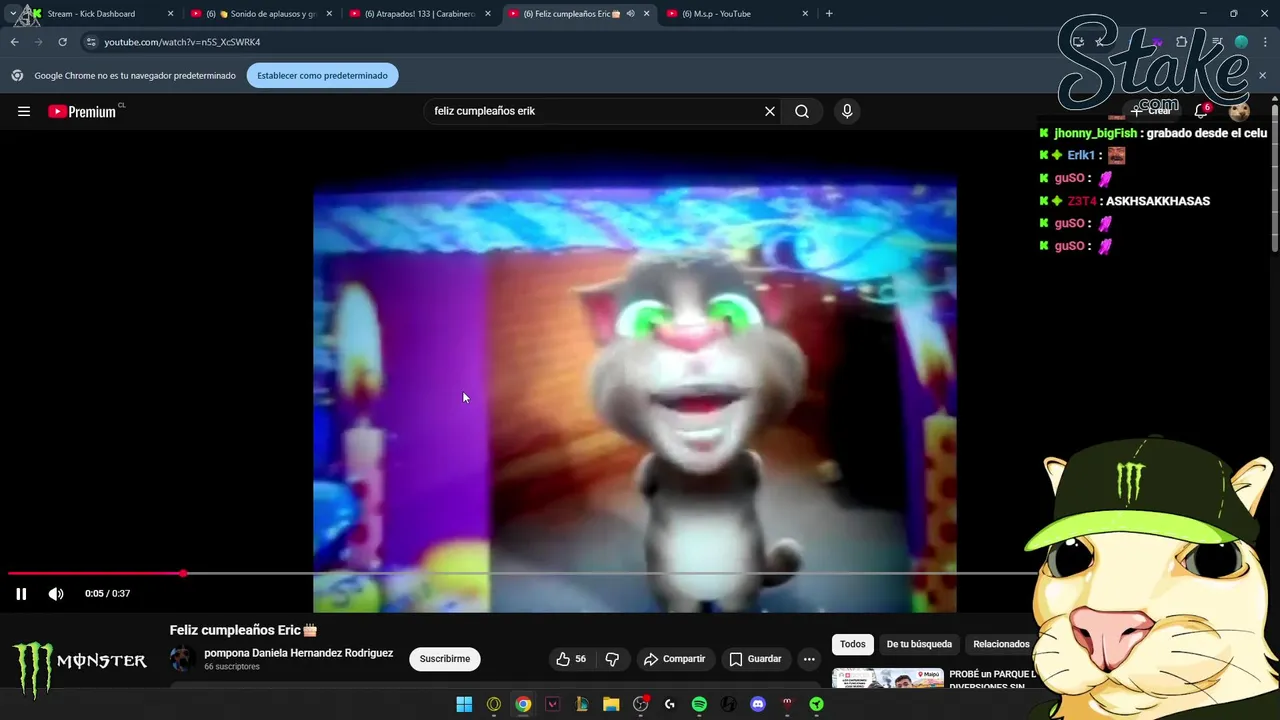The height and width of the screenshot is (720, 1280).
Task: Clear the search box with the X
Action: click(770, 111)
